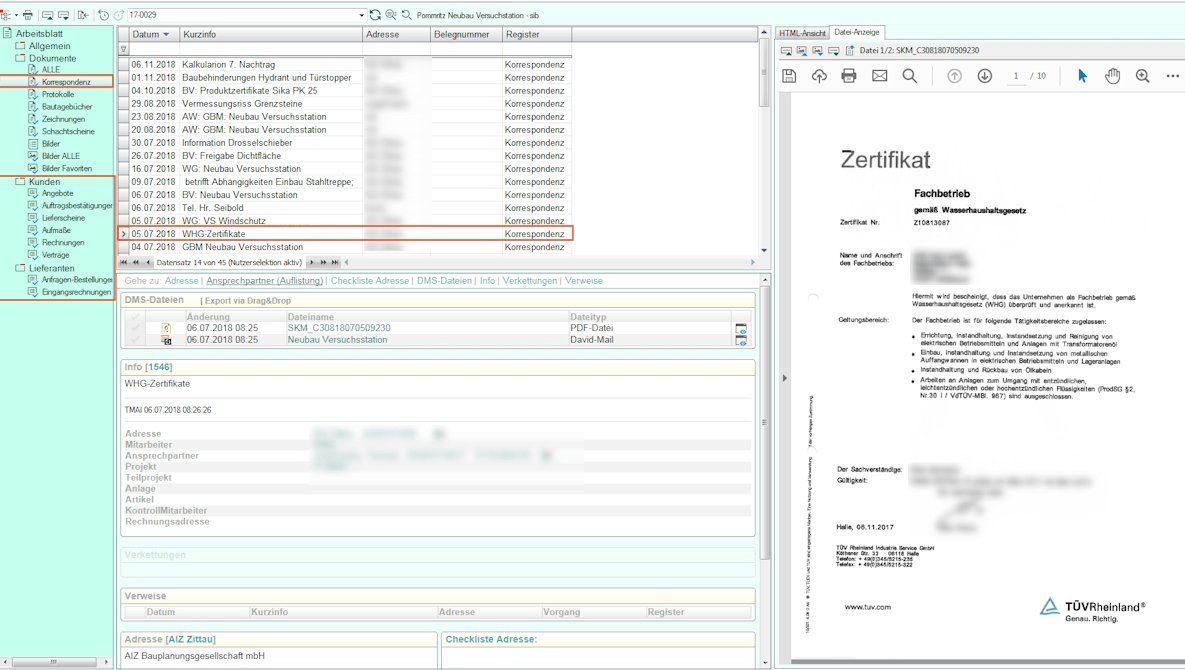The height and width of the screenshot is (670, 1185).
Task: Open the project number 17-0029 dropdown
Action: click(x=362, y=16)
